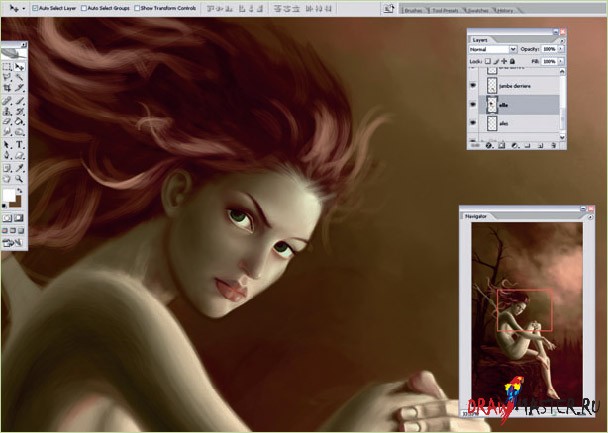608x433 pixels.
Task: Switch to Quick Mask mode
Action: [x=19, y=218]
